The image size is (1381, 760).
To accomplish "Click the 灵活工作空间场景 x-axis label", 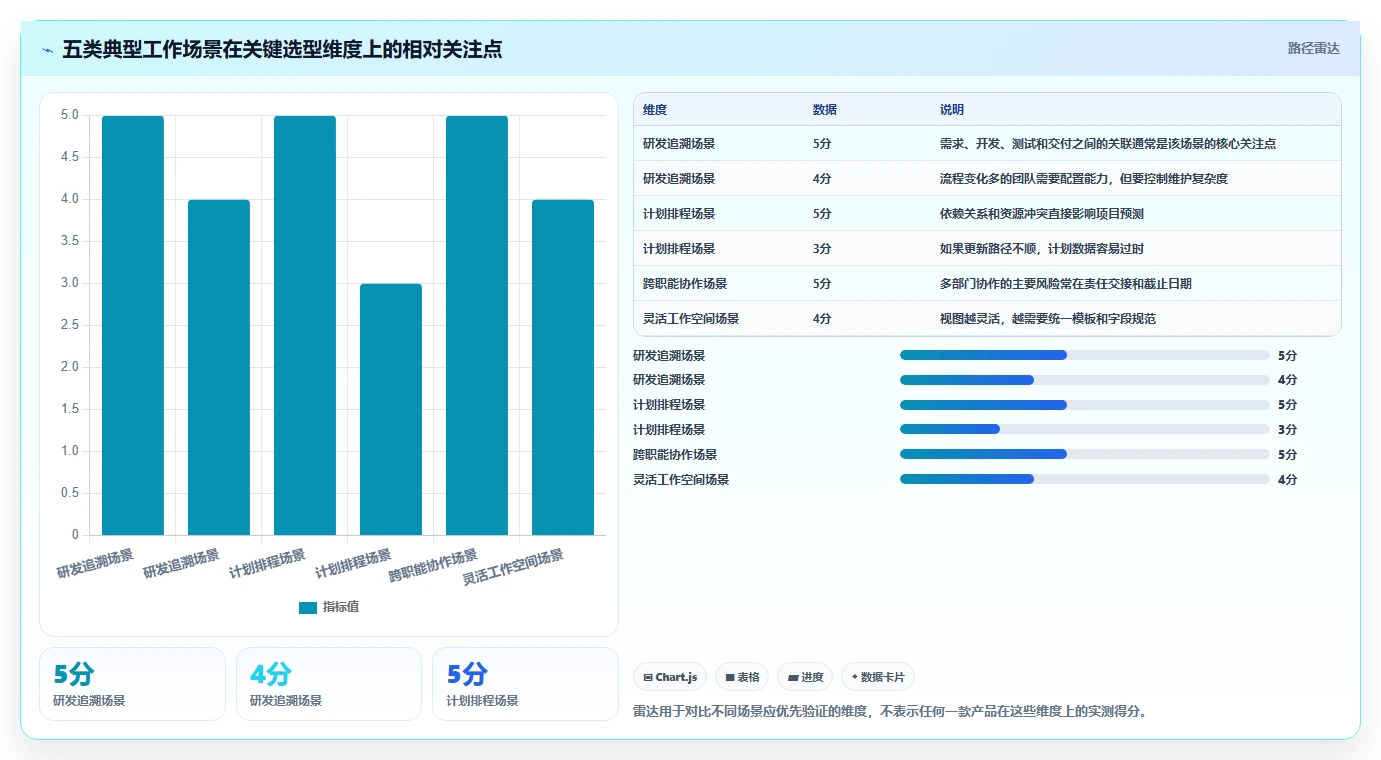I will tap(513, 567).
